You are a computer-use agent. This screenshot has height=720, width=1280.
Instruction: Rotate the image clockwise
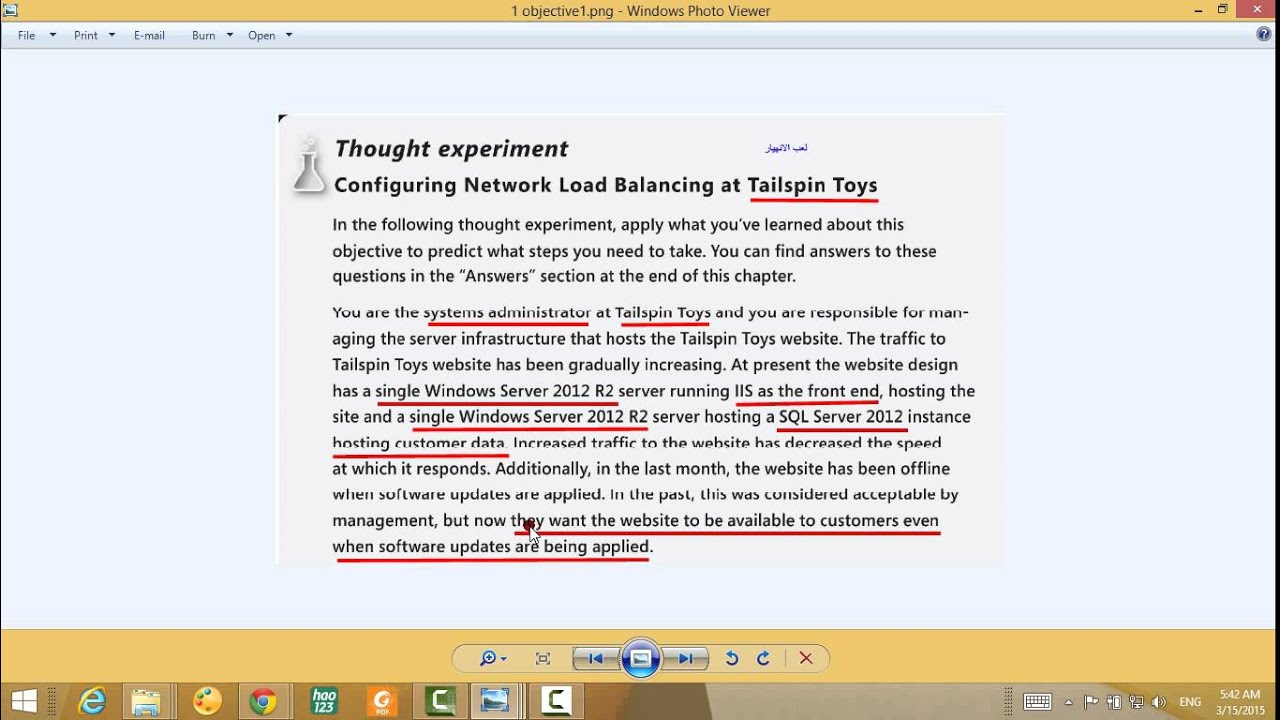[x=764, y=658]
